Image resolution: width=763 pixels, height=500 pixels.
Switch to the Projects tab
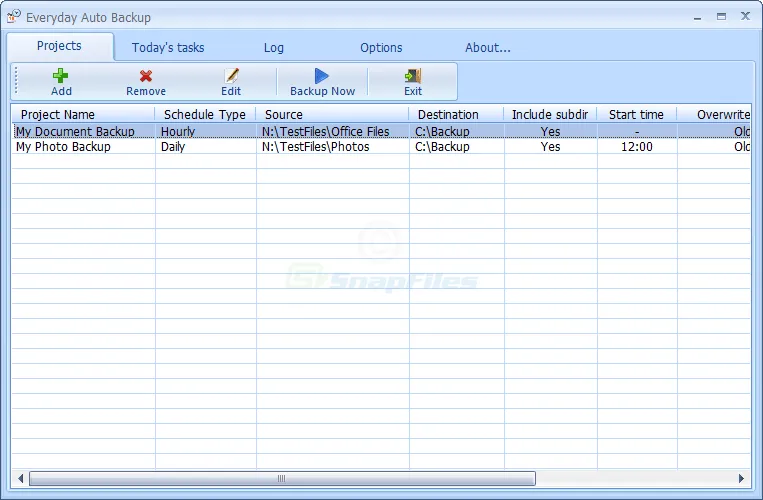point(59,46)
